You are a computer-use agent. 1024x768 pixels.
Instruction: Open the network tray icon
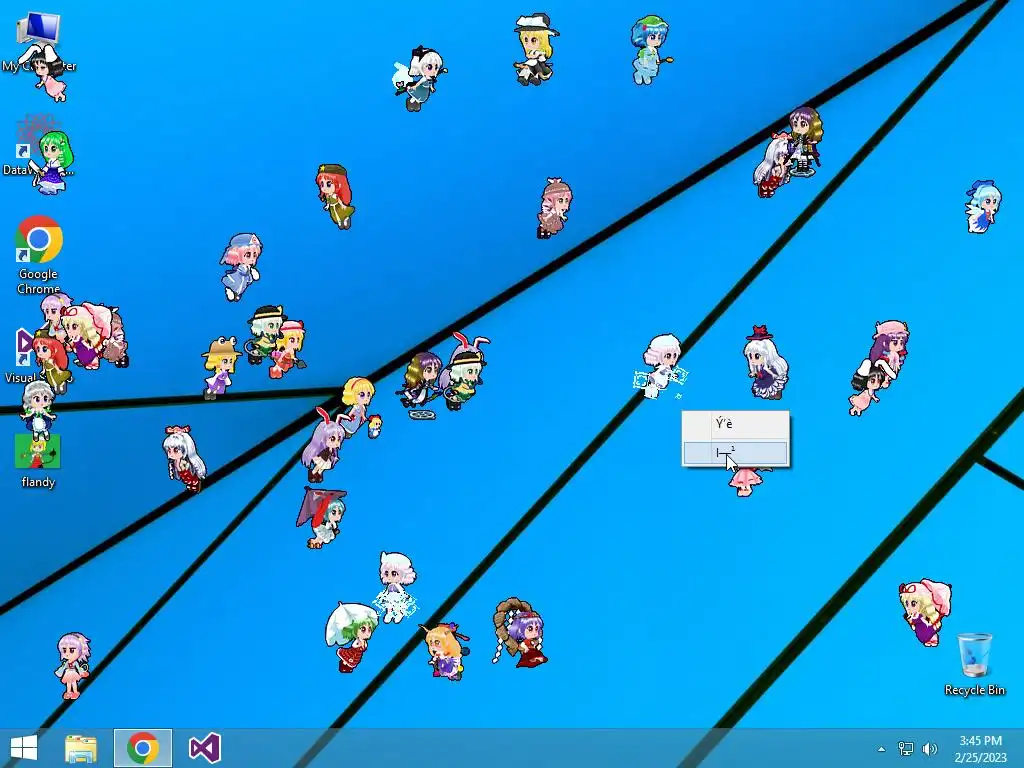coord(905,749)
